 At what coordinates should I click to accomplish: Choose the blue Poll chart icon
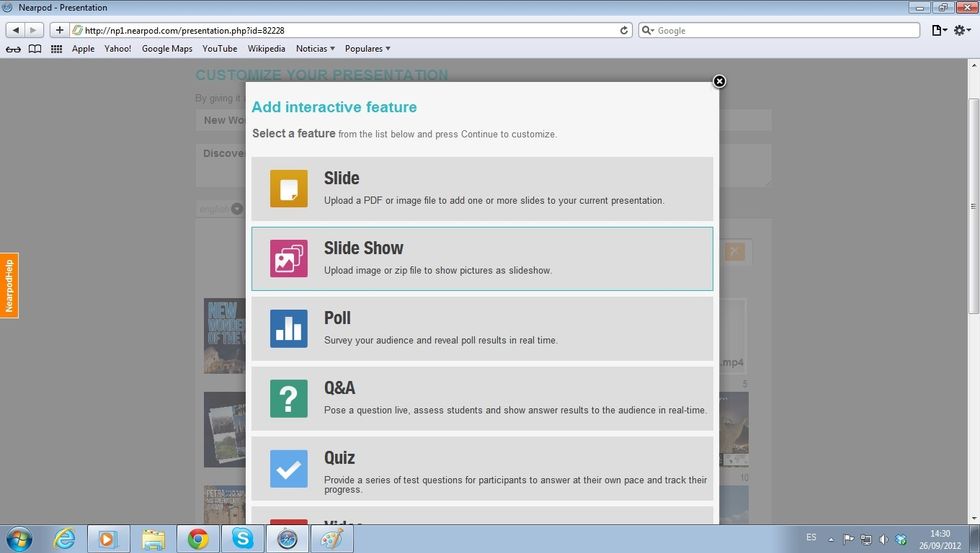(289, 328)
